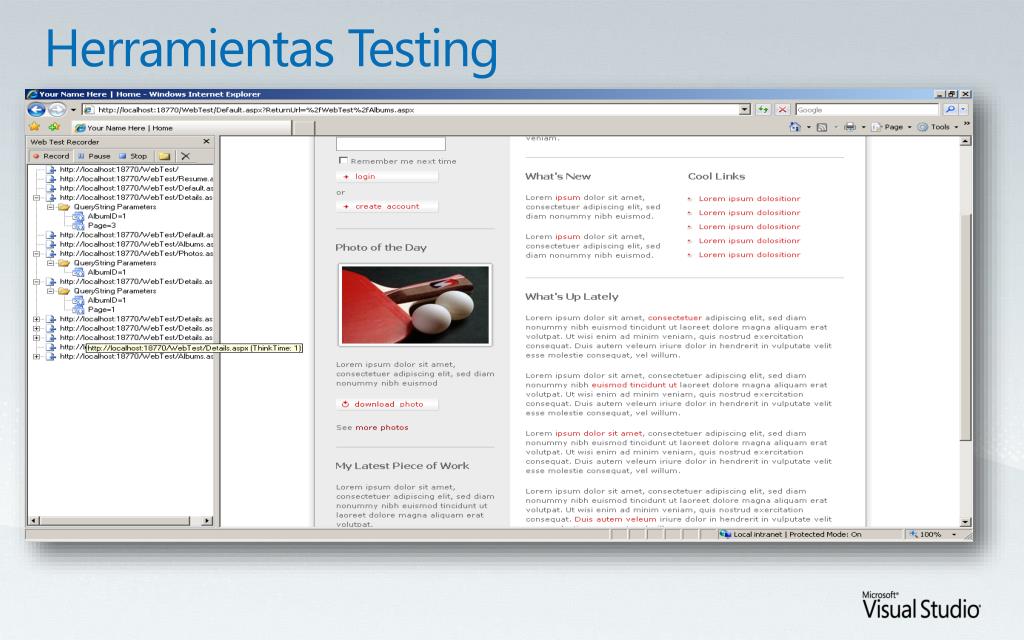Select the http://localhost:18770/WebTest/ request
The image size is (1024, 640).
[118, 169]
